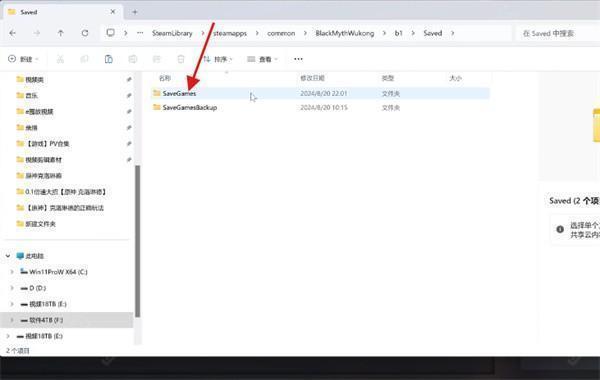Select the Saved tab

pyautogui.click(x=63, y=12)
